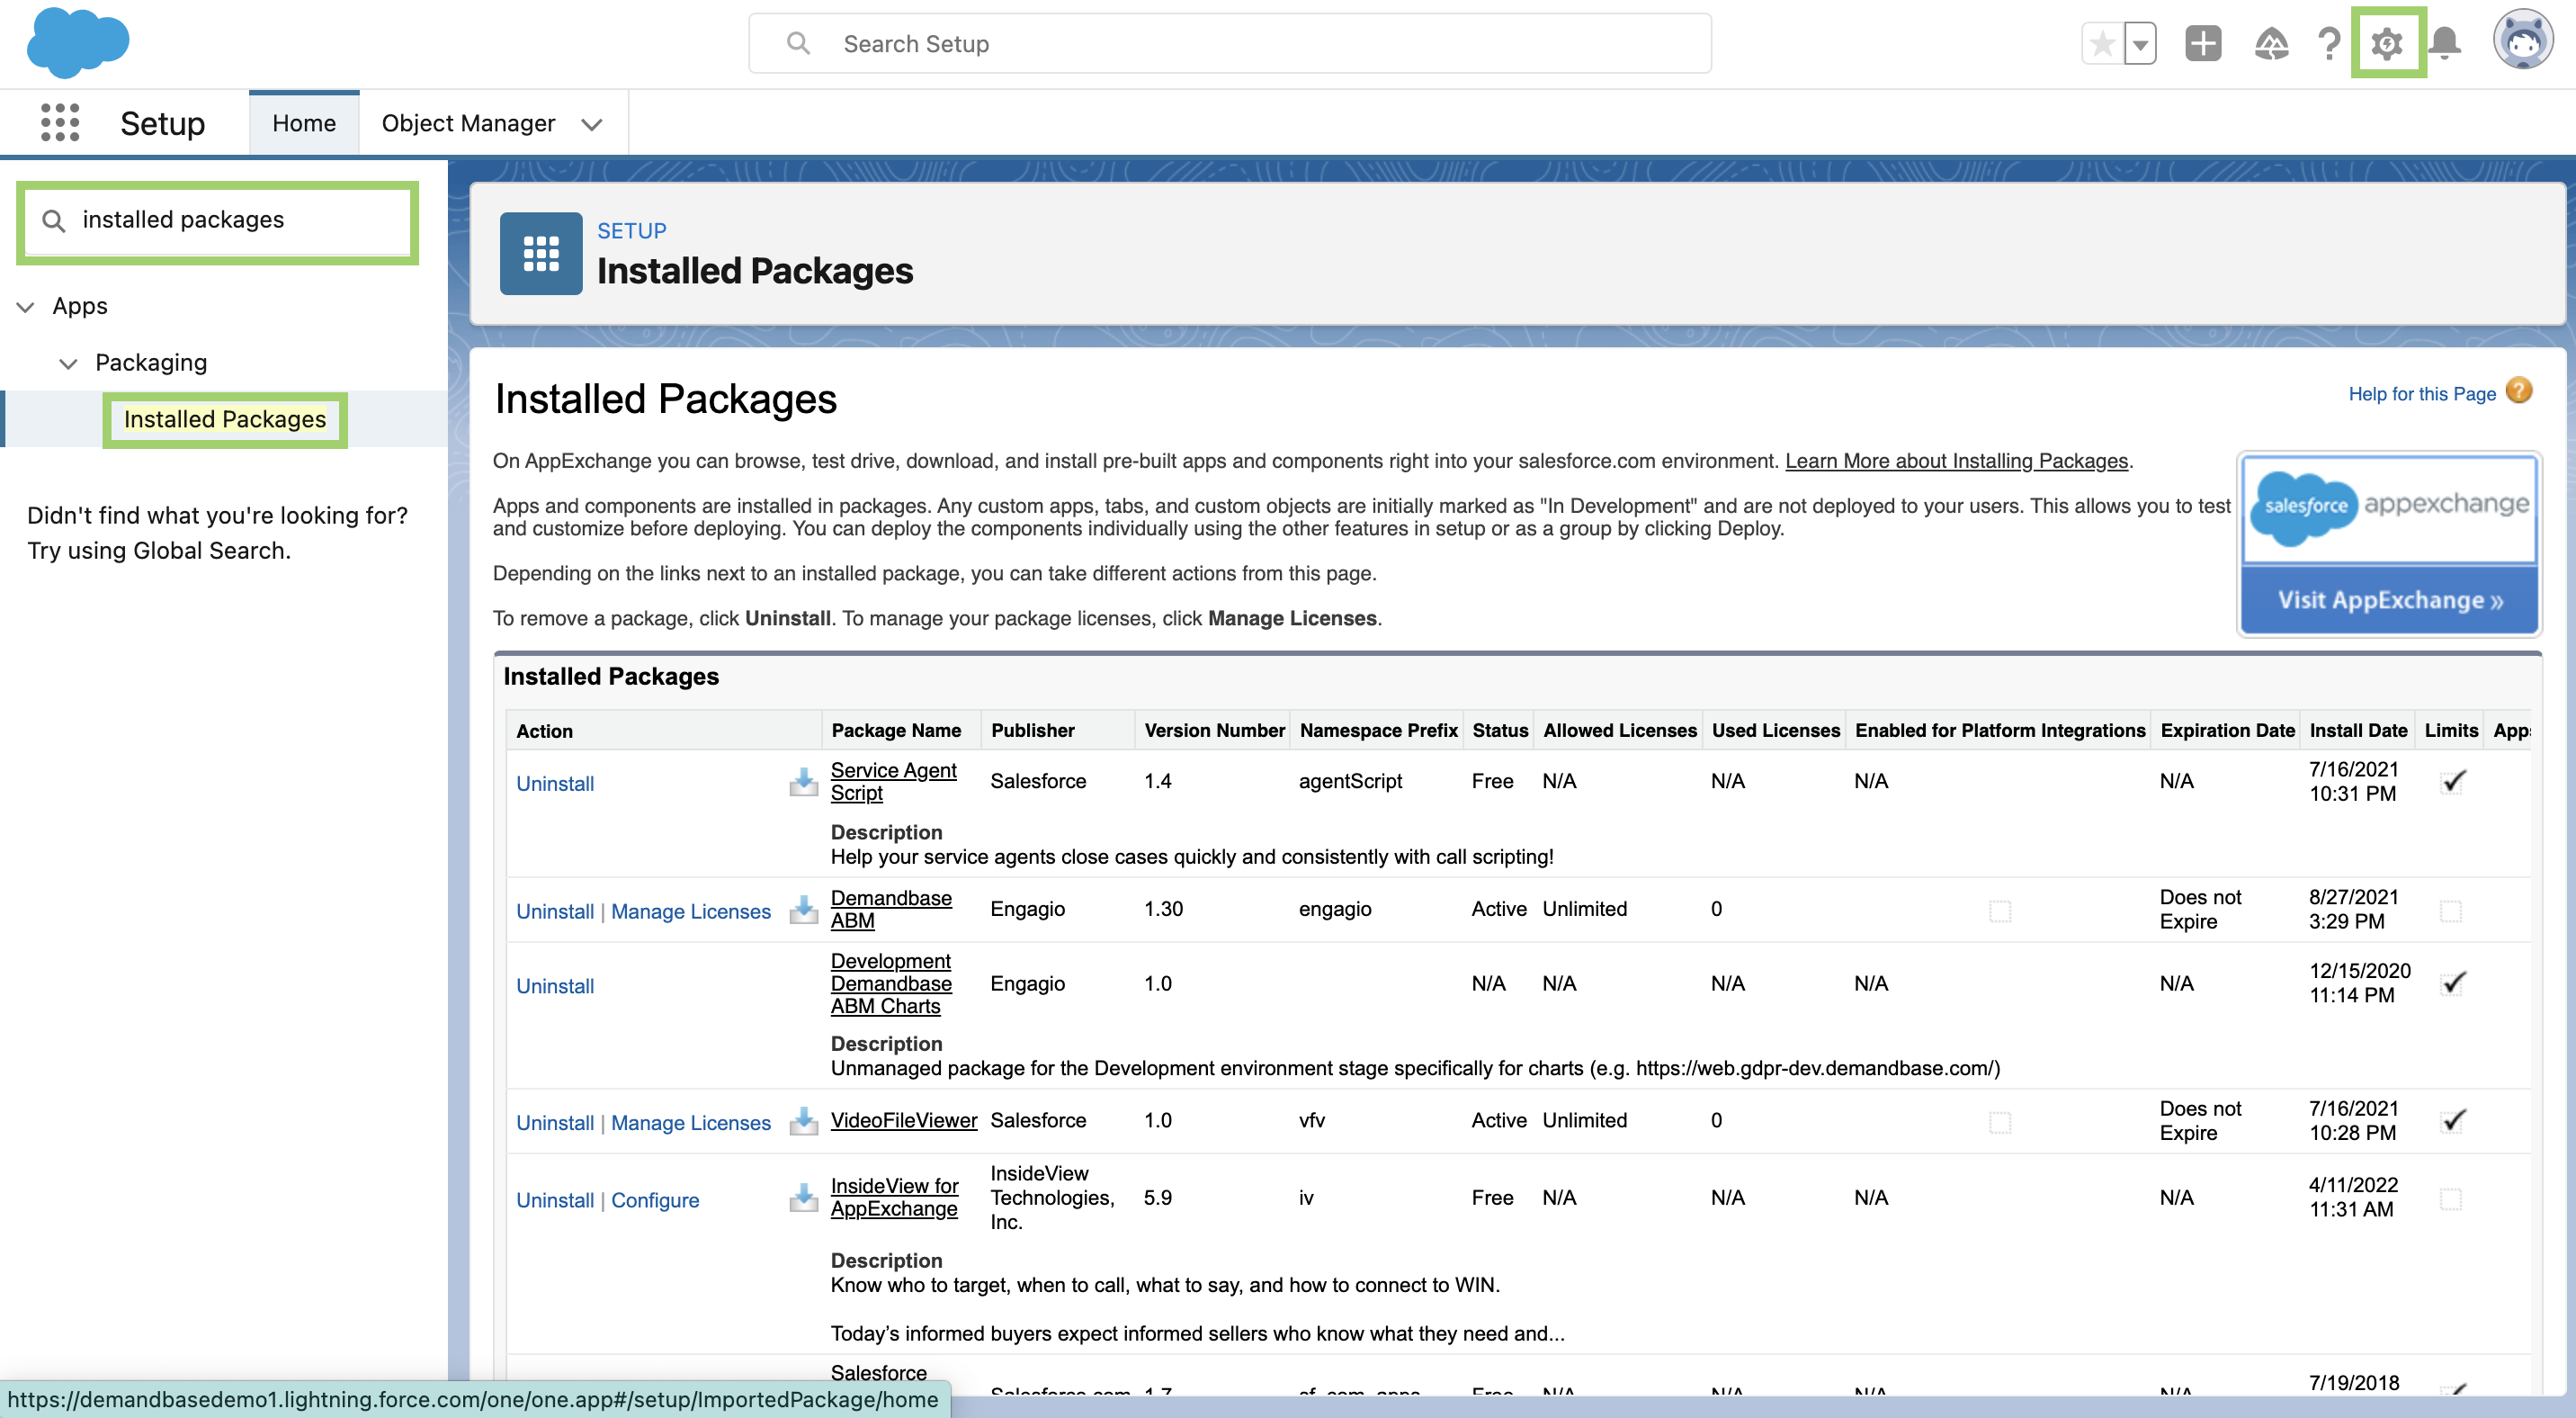Open the Global Actions plus icon

[2203, 44]
